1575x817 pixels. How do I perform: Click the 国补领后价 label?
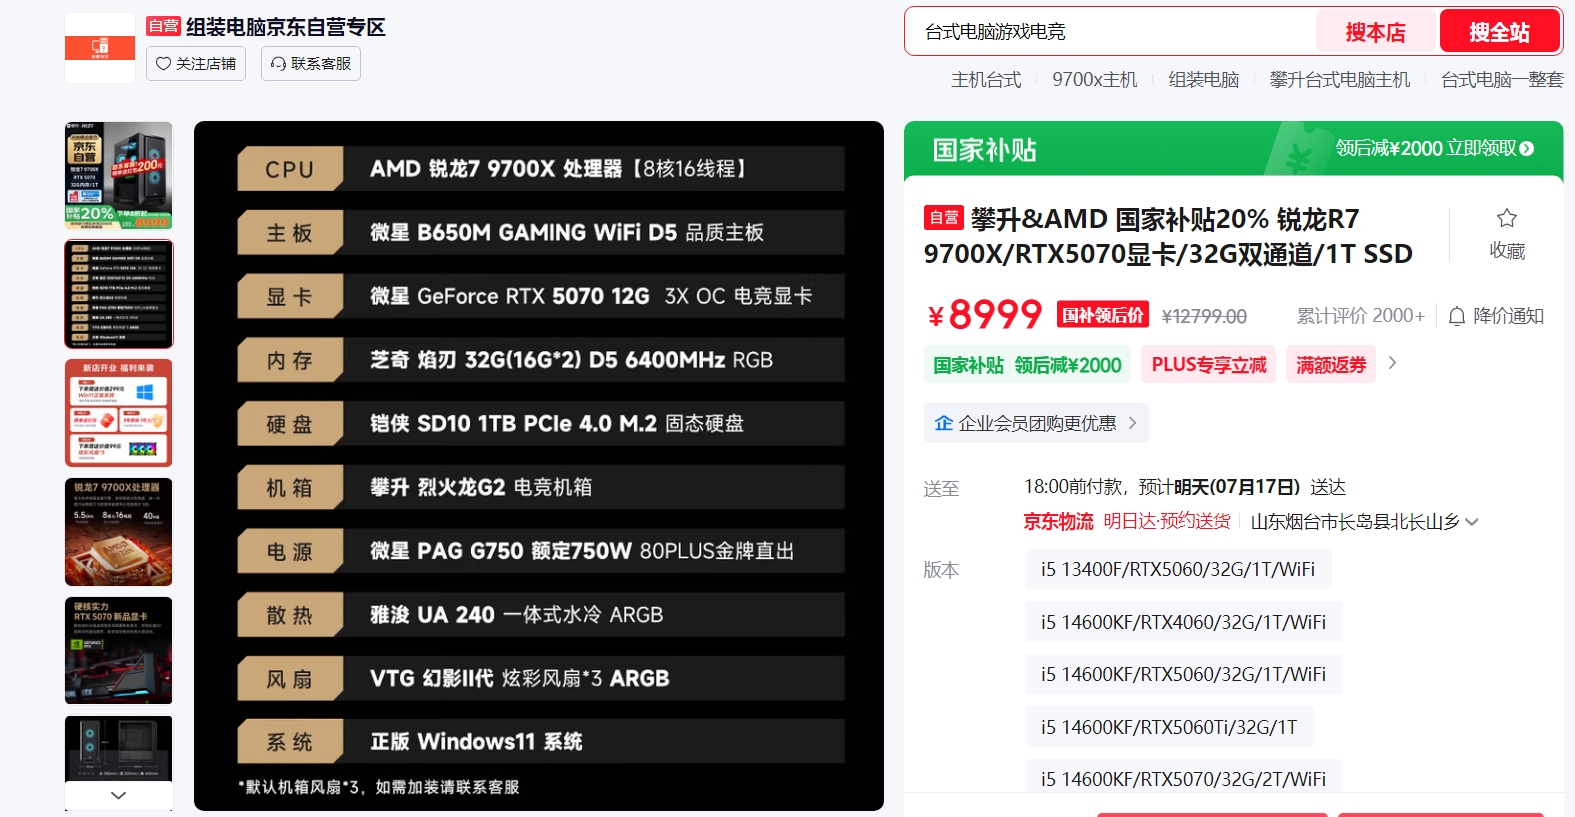(1103, 315)
